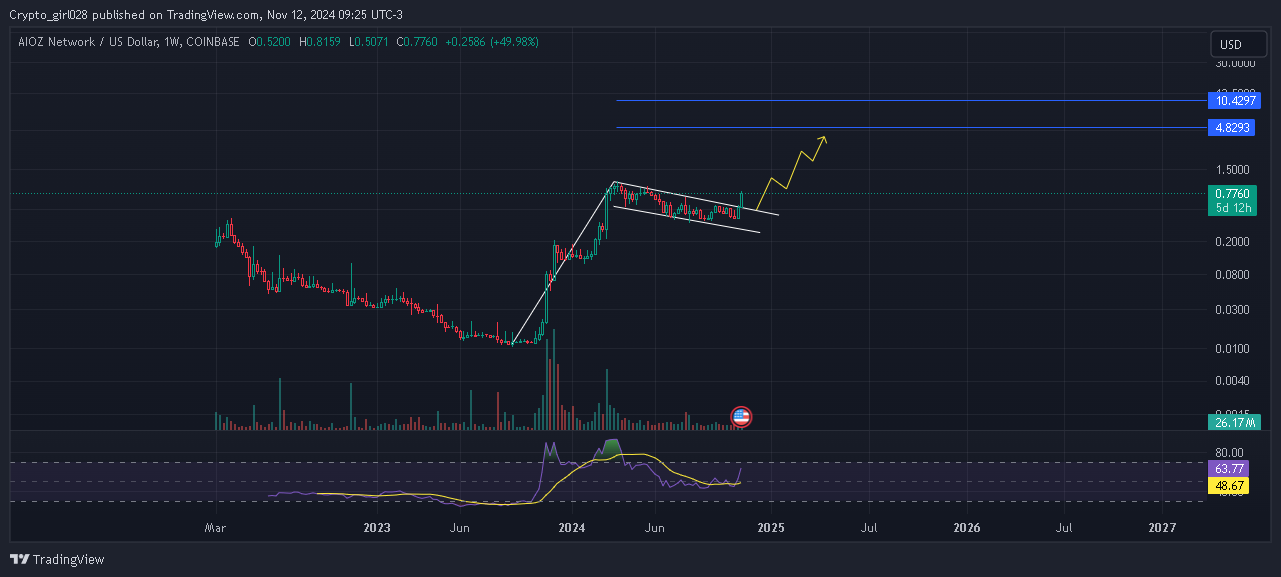The height and width of the screenshot is (577, 1281).
Task: Click the 2024 label on time axis
Action: click(x=571, y=526)
